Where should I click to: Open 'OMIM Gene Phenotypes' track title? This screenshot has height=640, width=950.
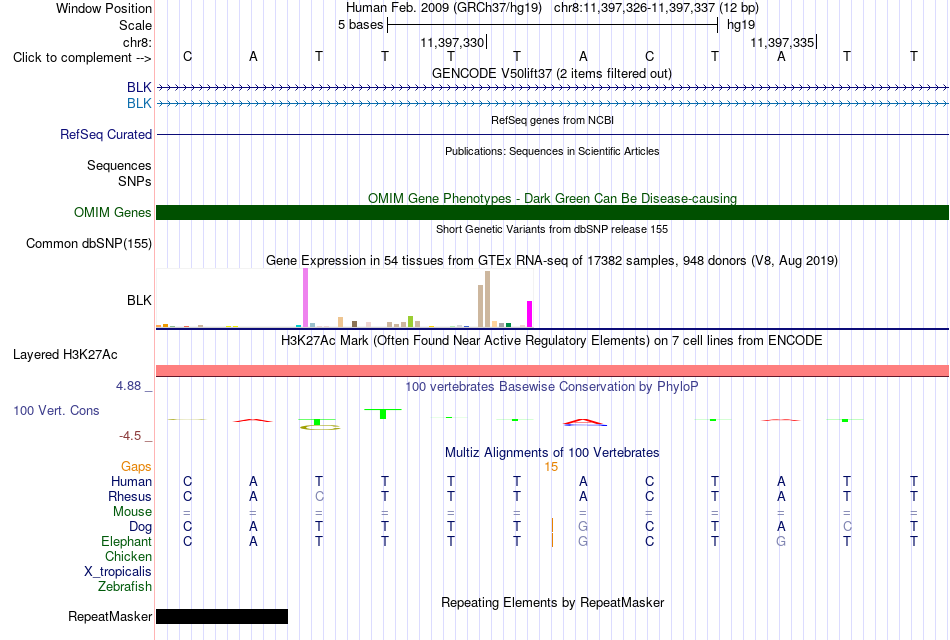(552, 199)
